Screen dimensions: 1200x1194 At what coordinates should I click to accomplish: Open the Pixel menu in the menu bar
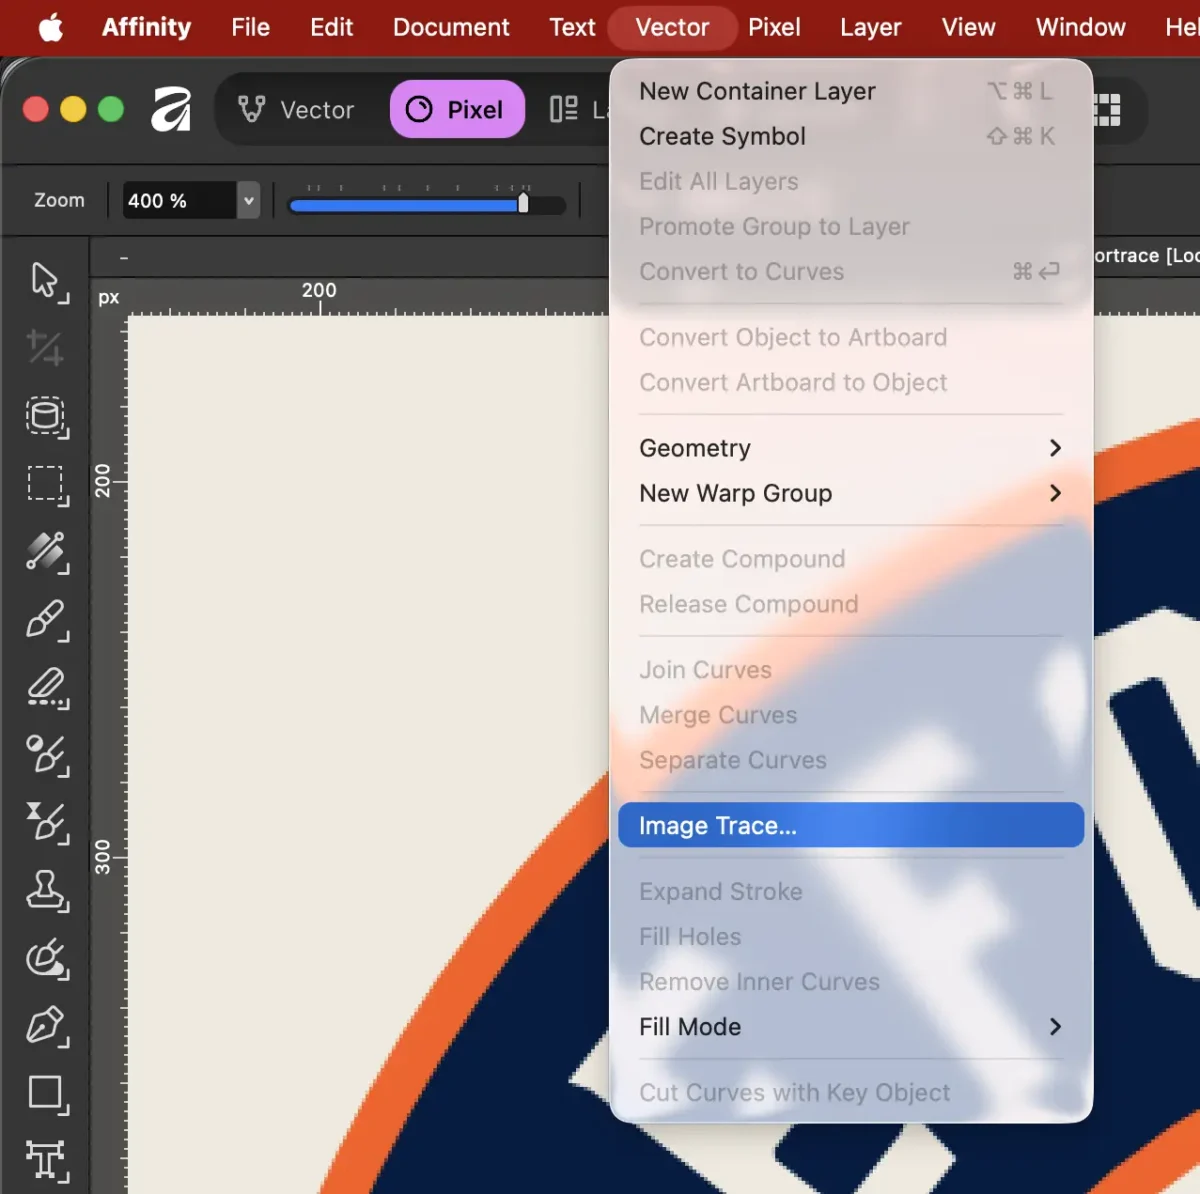click(x=774, y=27)
